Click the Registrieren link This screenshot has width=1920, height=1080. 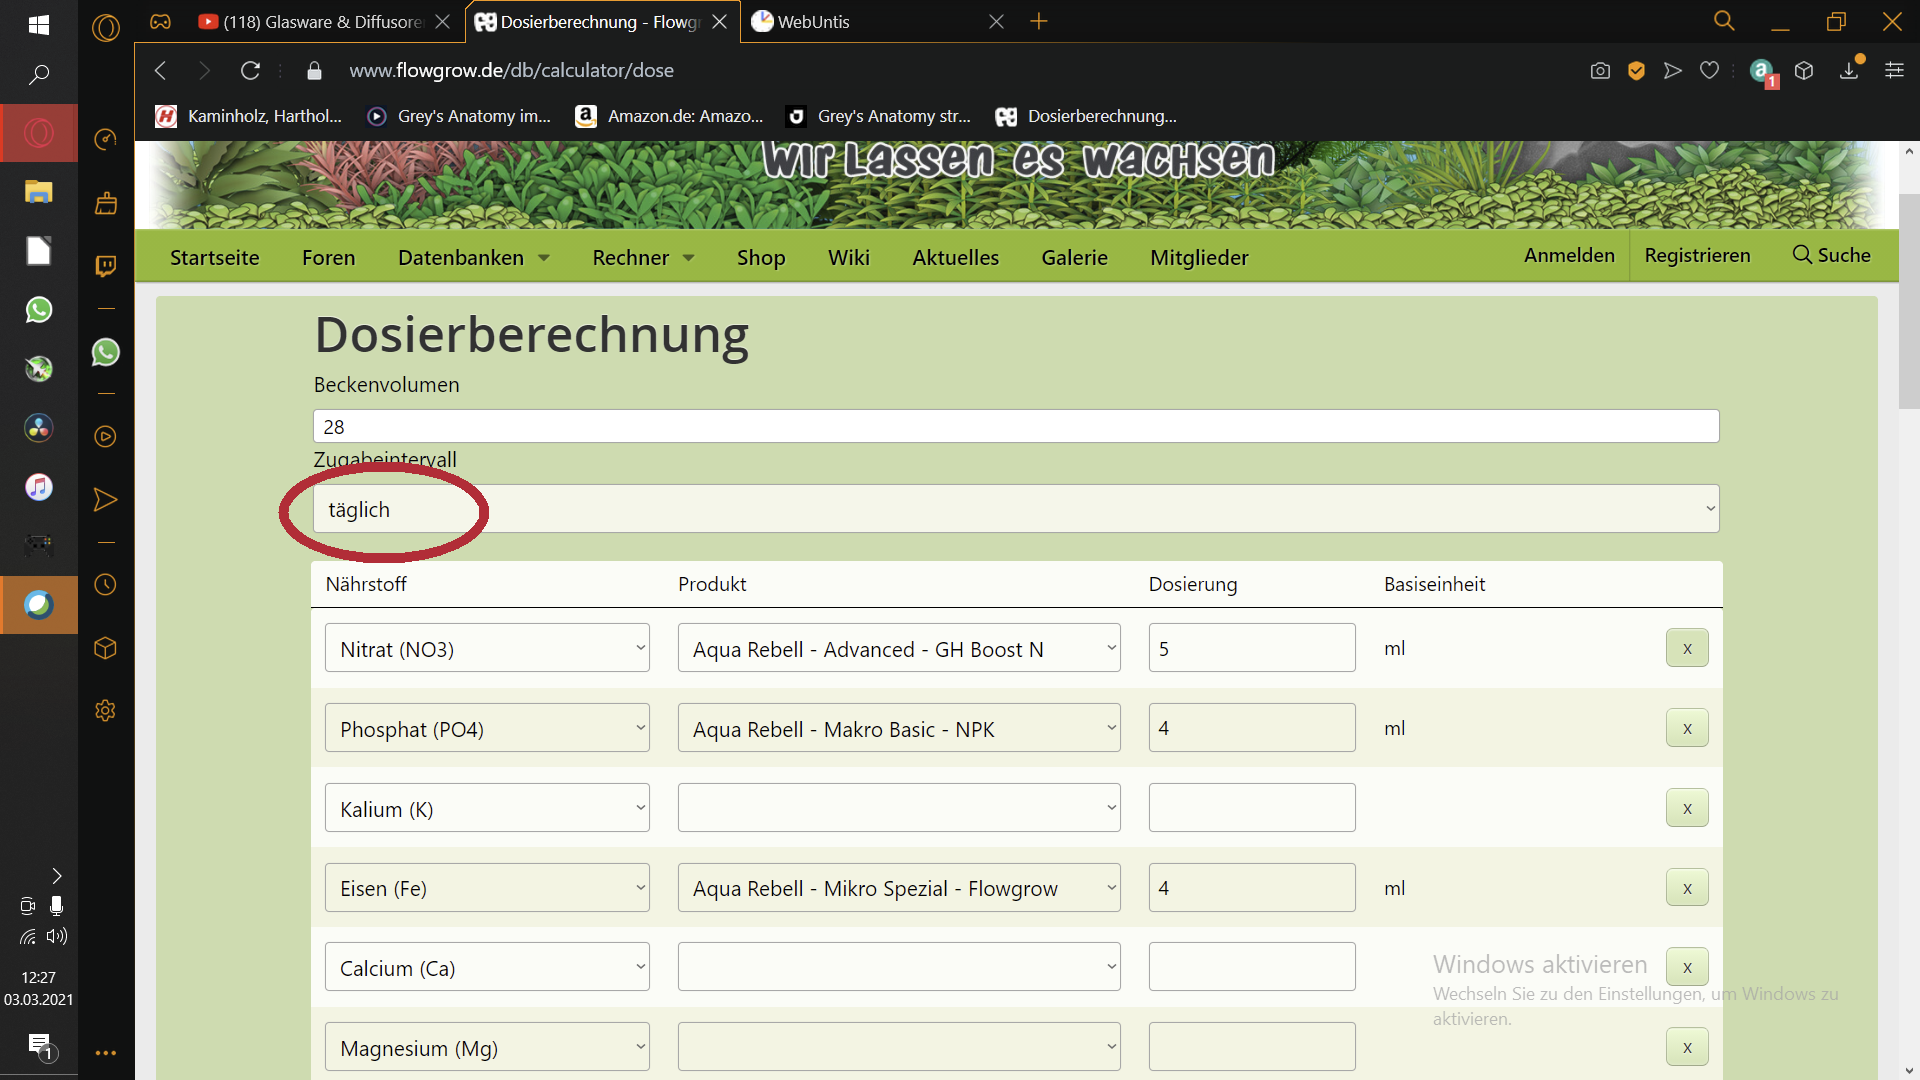coord(1697,255)
